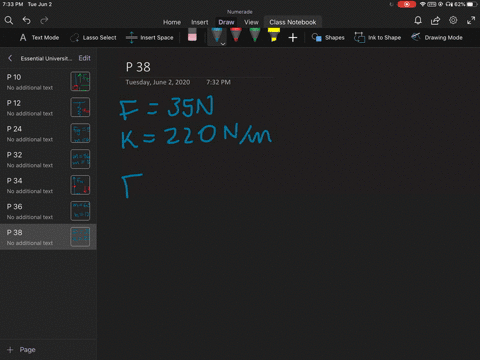
Task: Open page P 24
Action: click(x=48, y=133)
